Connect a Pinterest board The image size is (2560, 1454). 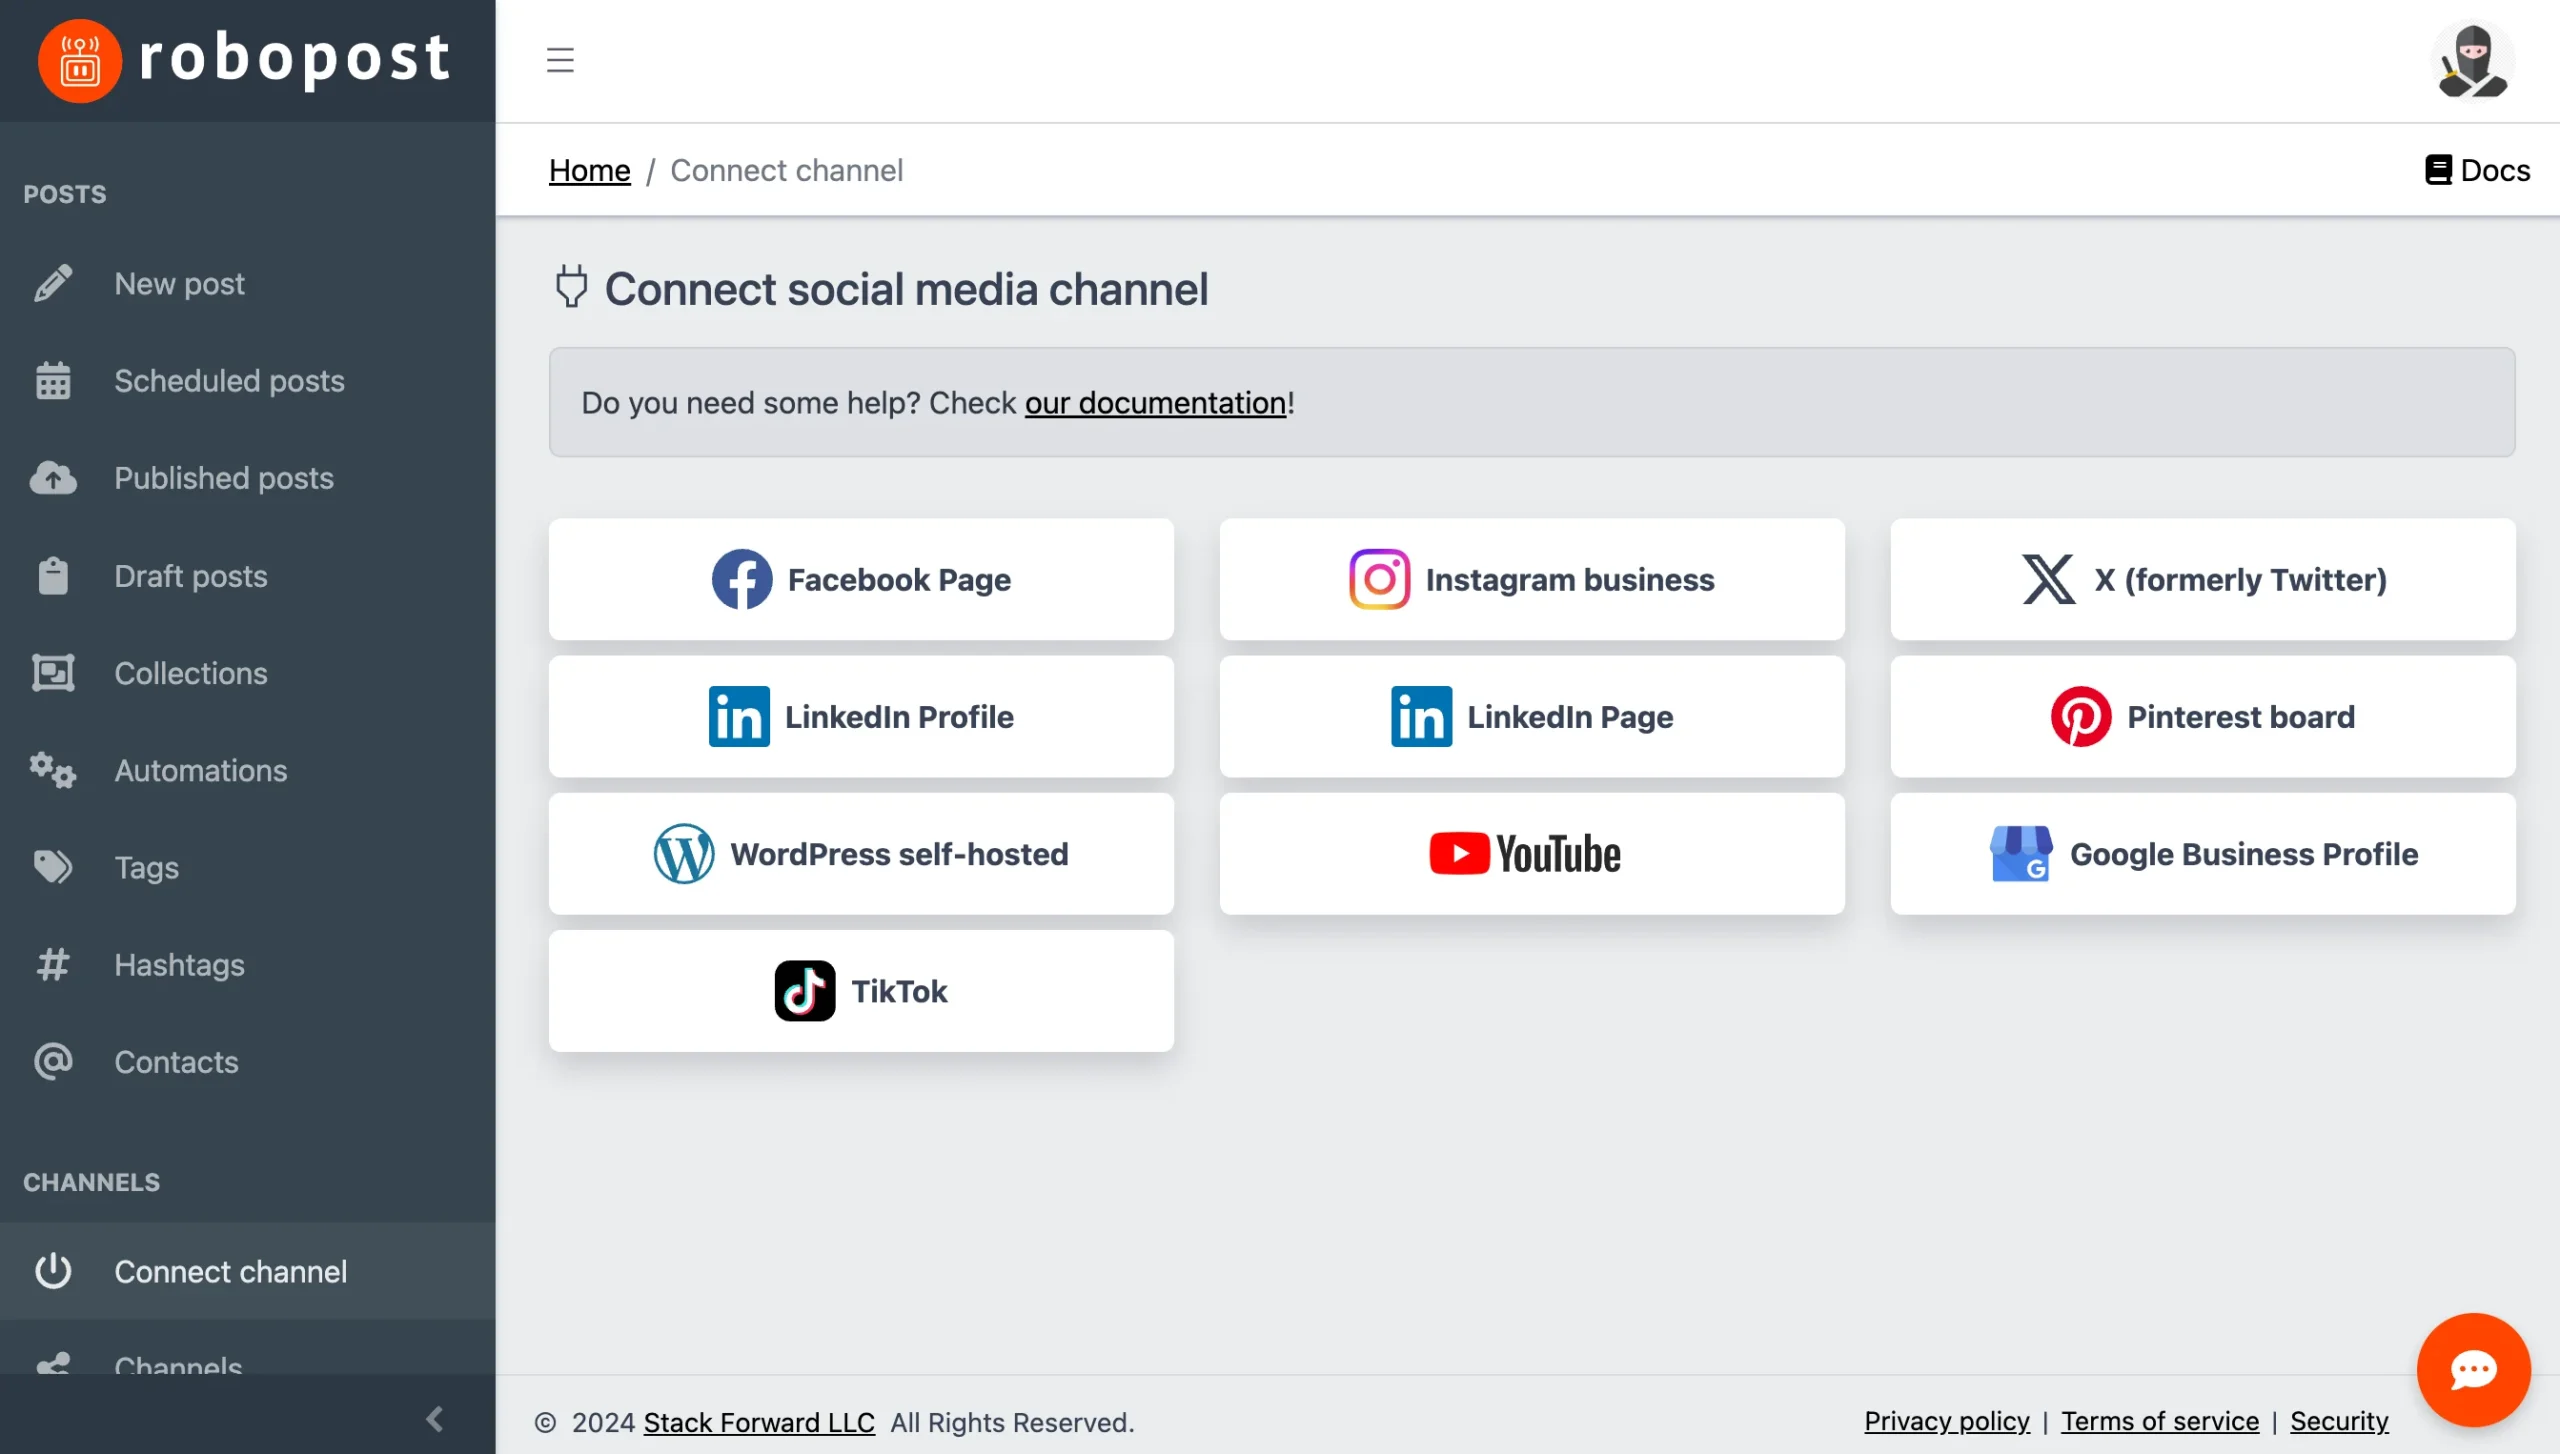pos(2203,716)
